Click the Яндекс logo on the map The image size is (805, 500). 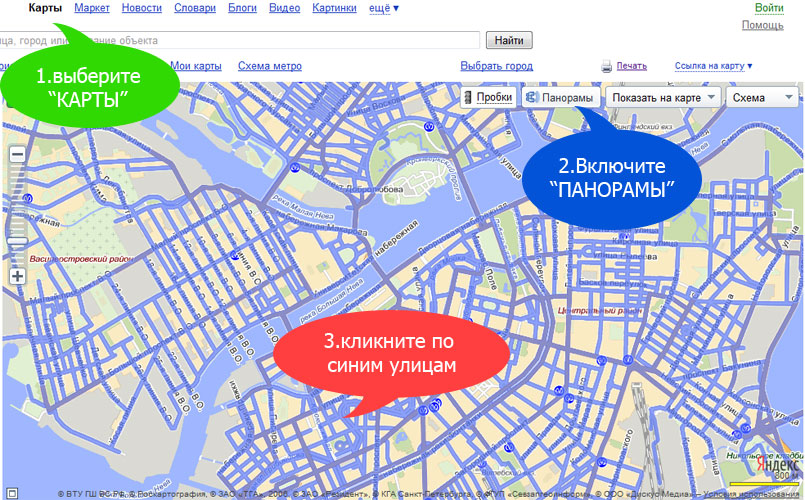click(x=777, y=464)
